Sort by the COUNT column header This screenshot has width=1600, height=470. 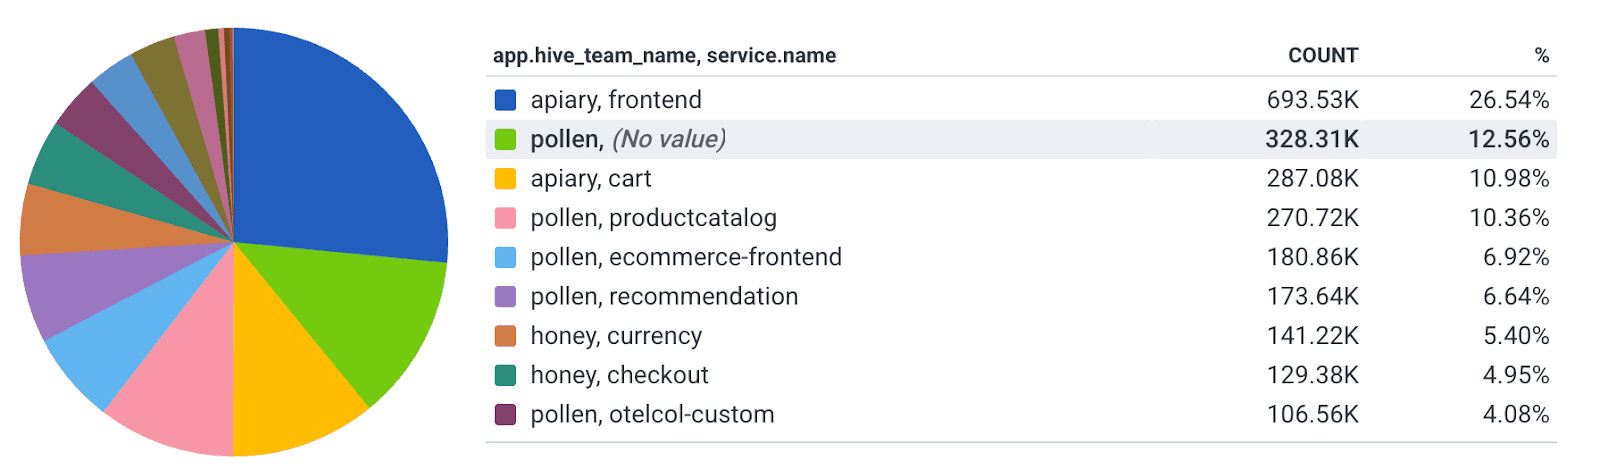click(x=1322, y=56)
